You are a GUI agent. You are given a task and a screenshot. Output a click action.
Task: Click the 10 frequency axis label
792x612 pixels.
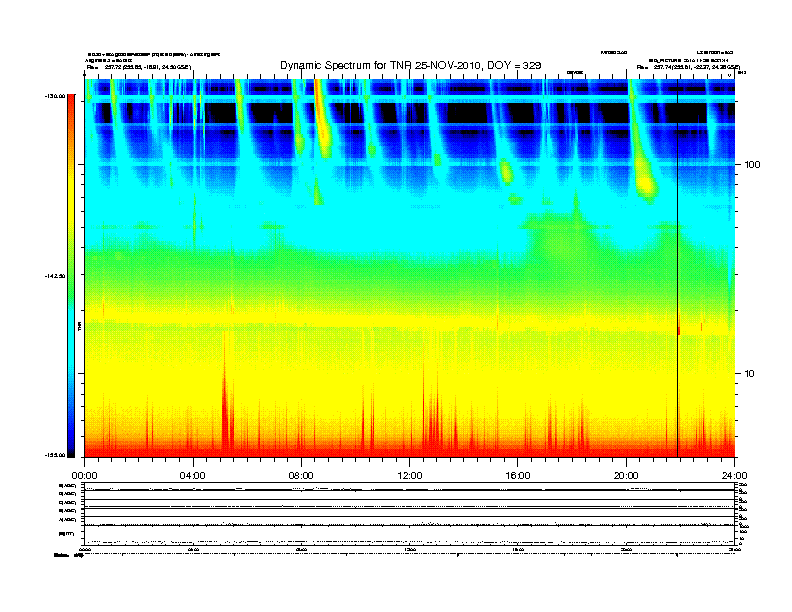[750, 374]
